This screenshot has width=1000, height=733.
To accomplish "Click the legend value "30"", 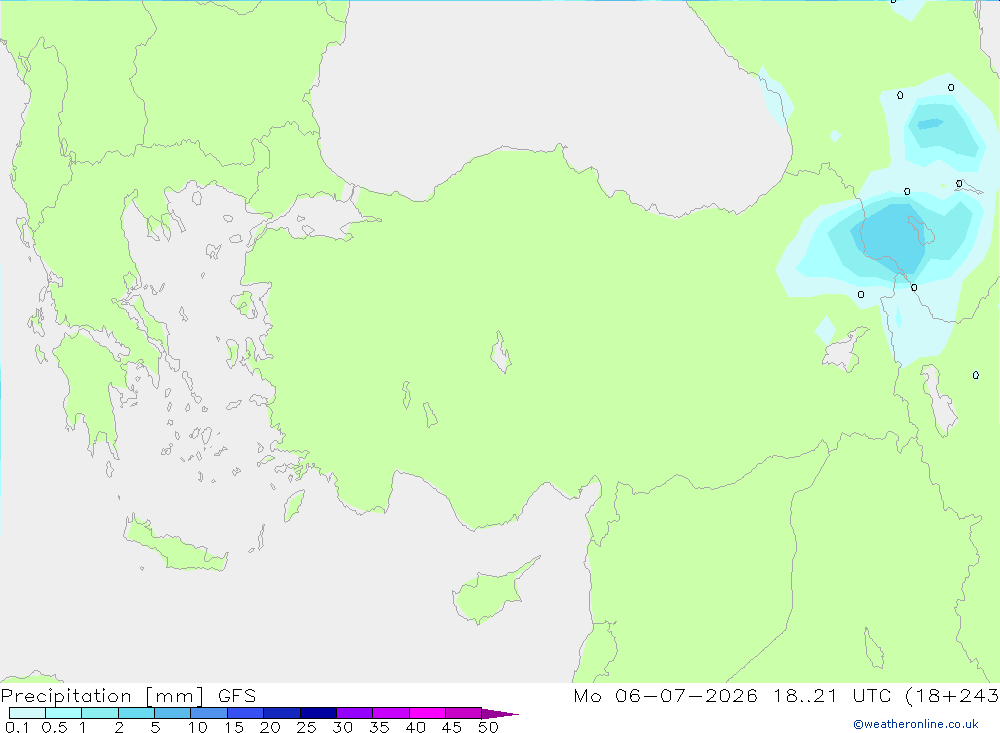I will [343, 727].
